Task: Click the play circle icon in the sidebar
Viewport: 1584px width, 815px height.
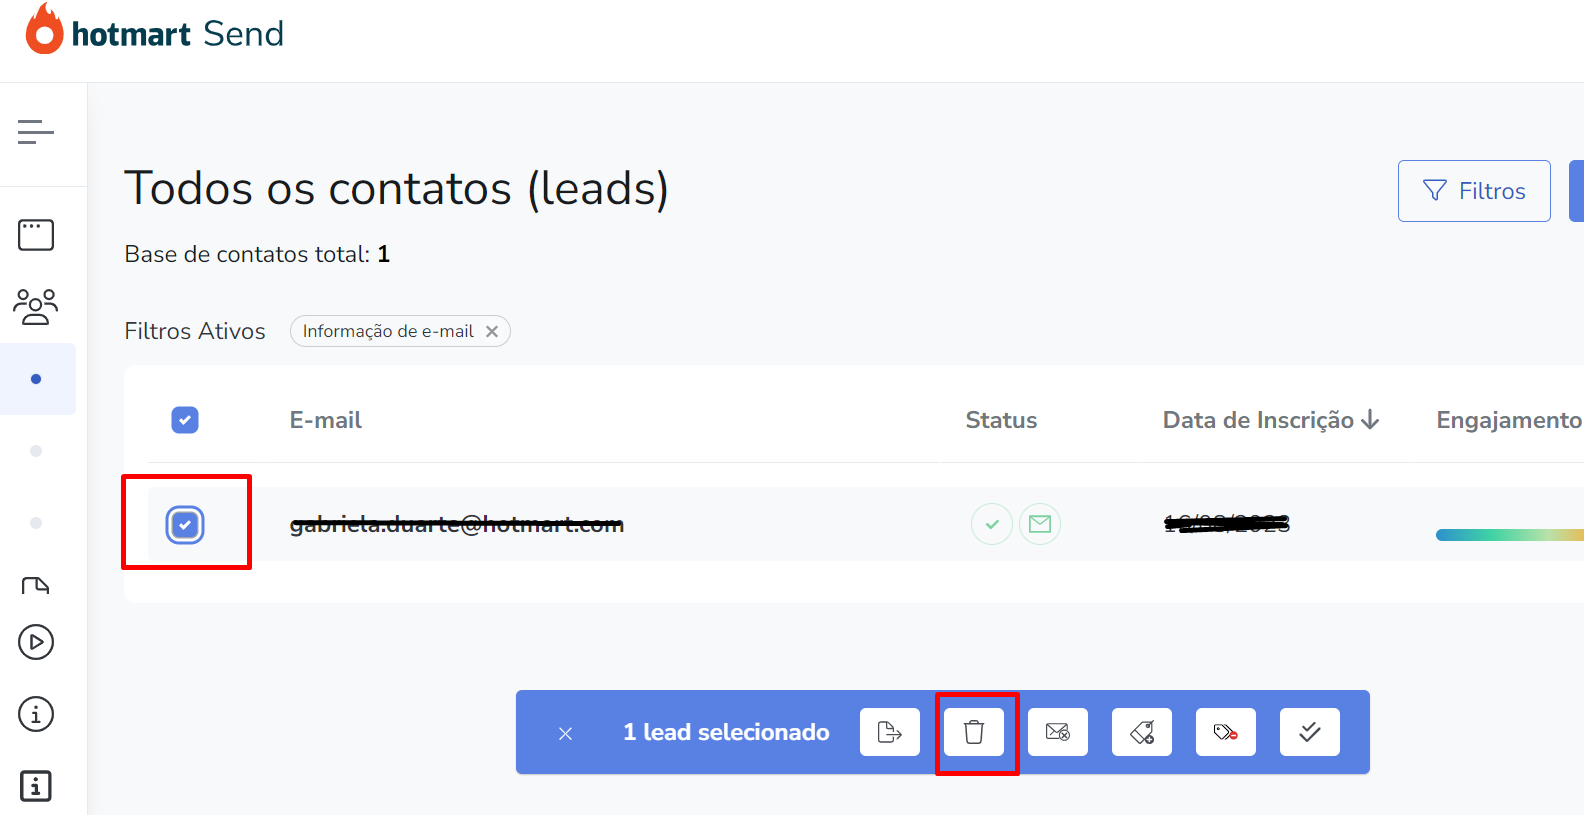Action: coord(36,642)
